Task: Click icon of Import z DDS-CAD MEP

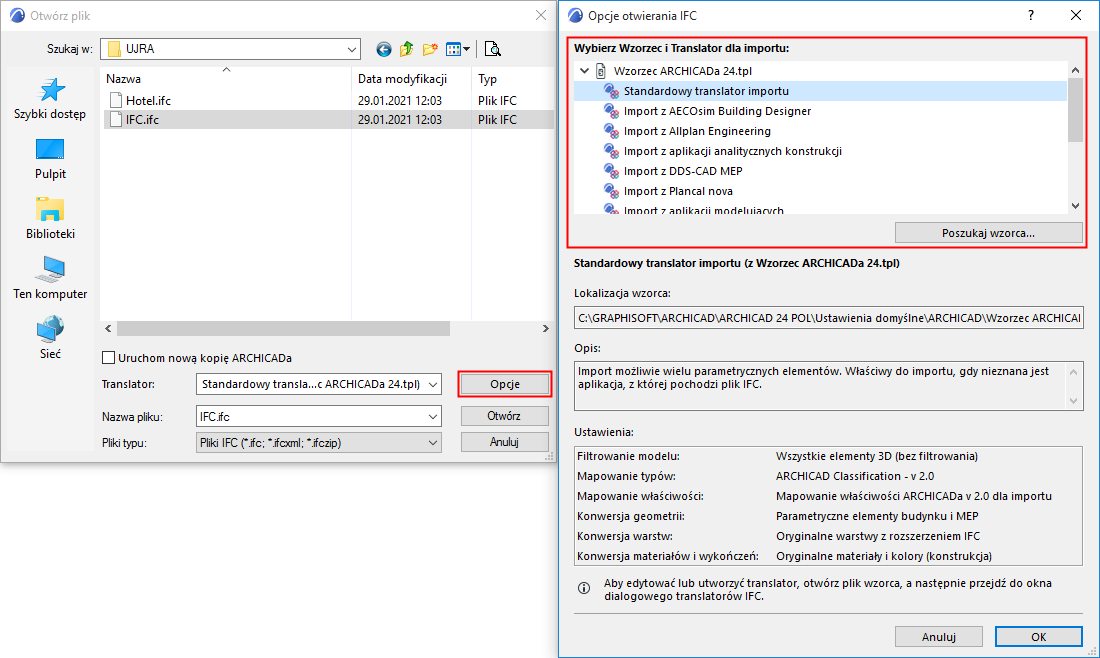Action: [612, 170]
